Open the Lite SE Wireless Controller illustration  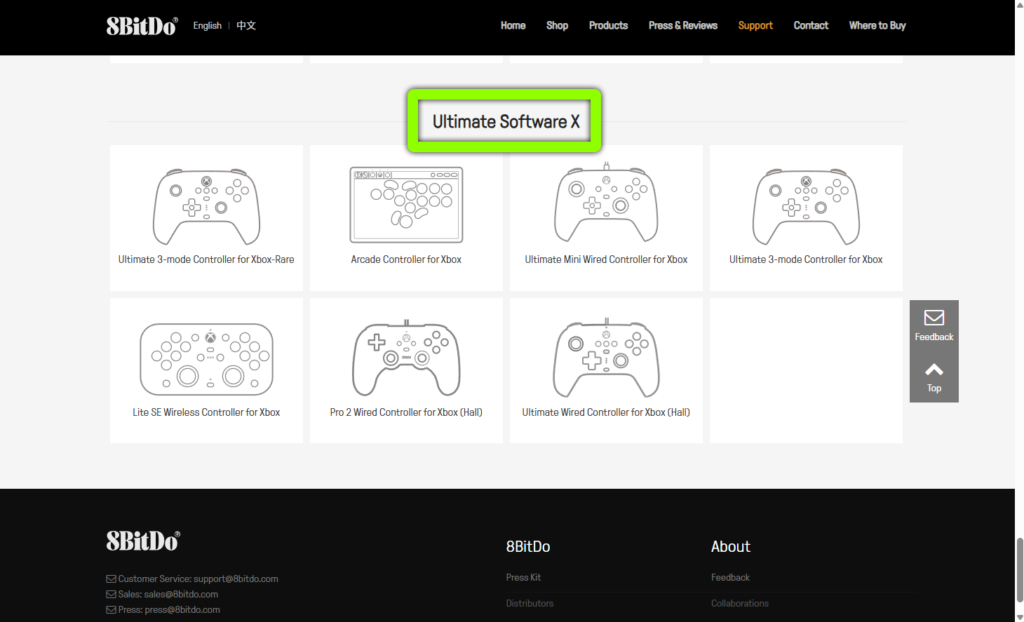click(x=206, y=357)
